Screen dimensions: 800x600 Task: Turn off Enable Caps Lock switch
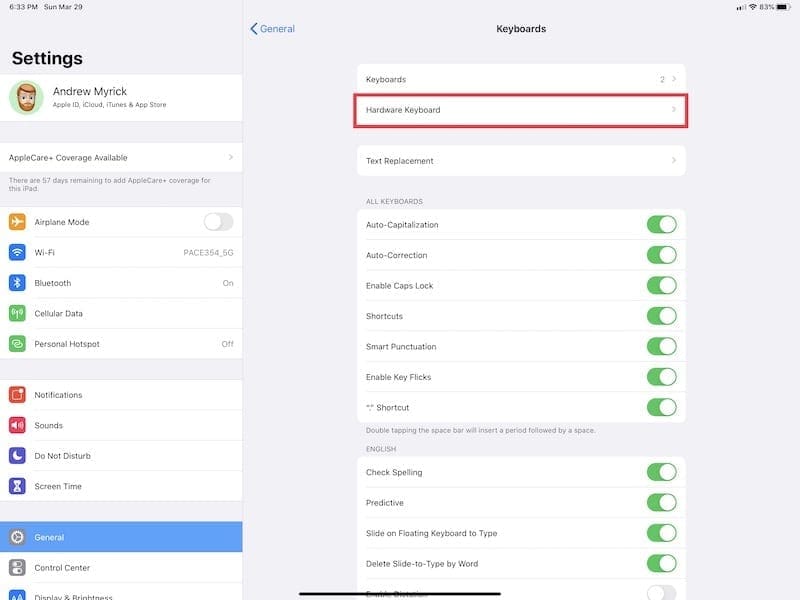[662, 285]
